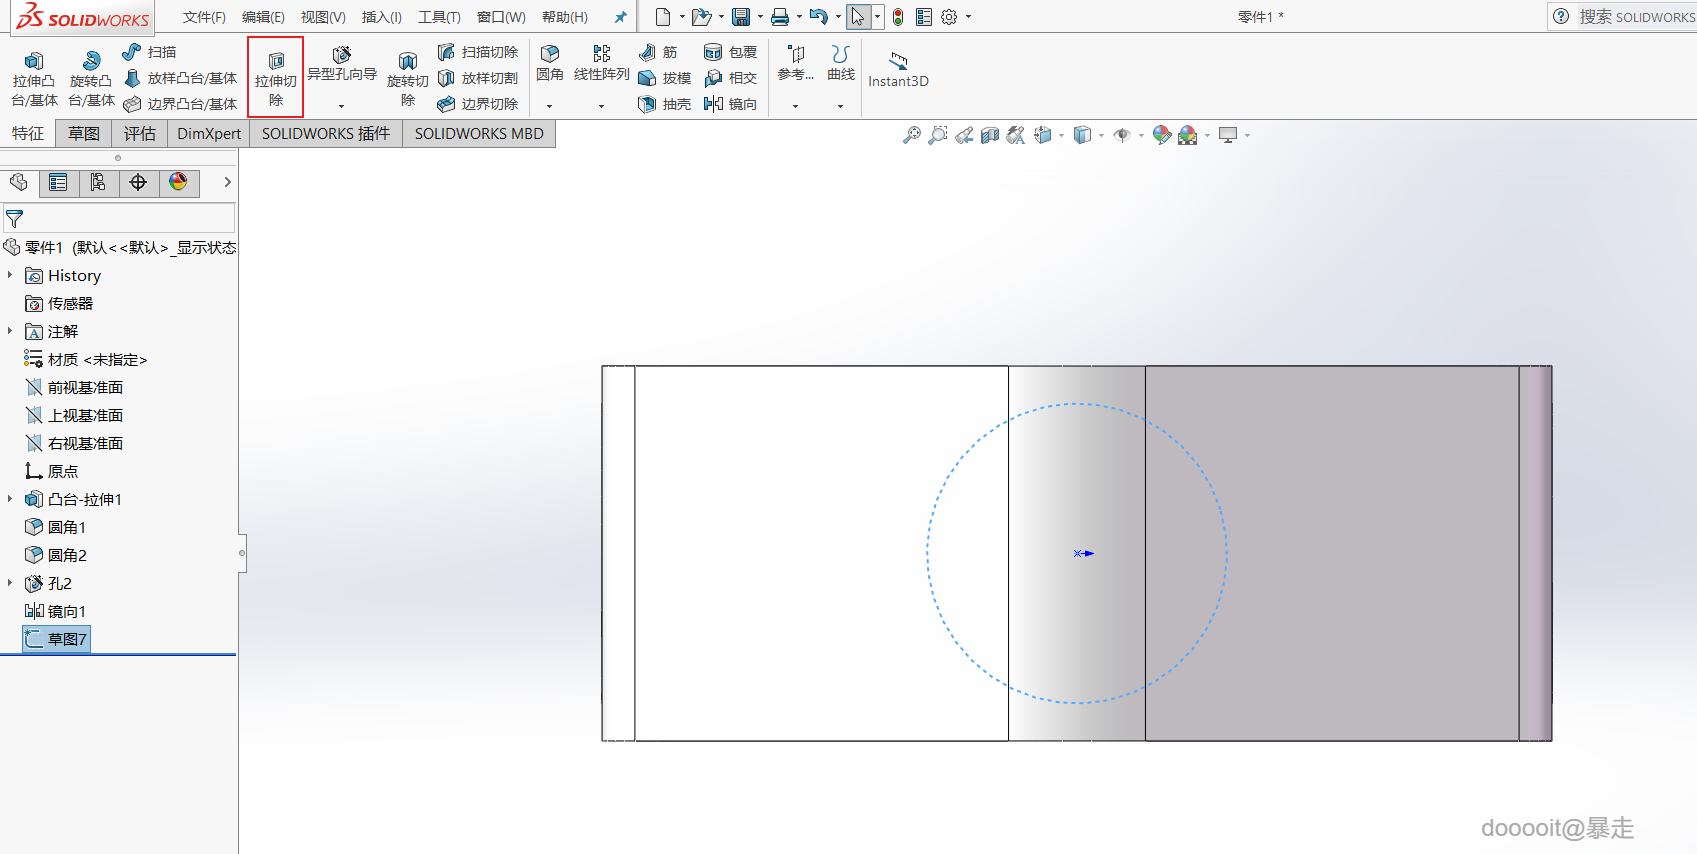Toggle hide/show items eye icon
This screenshot has width=1697, height=854.
tap(1122, 135)
